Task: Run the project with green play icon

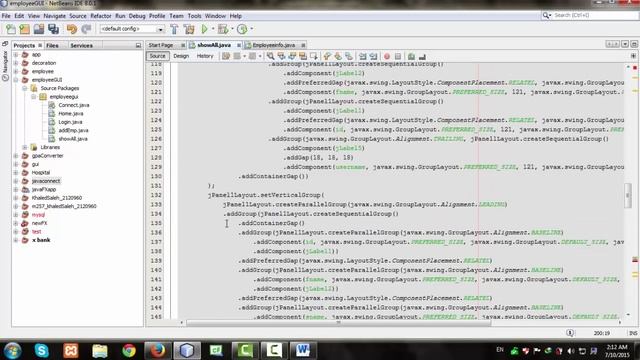Action: click(x=204, y=29)
